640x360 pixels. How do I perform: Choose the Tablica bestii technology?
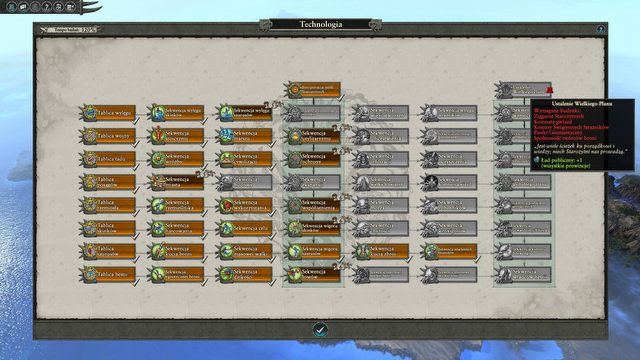[x=109, y=275]
